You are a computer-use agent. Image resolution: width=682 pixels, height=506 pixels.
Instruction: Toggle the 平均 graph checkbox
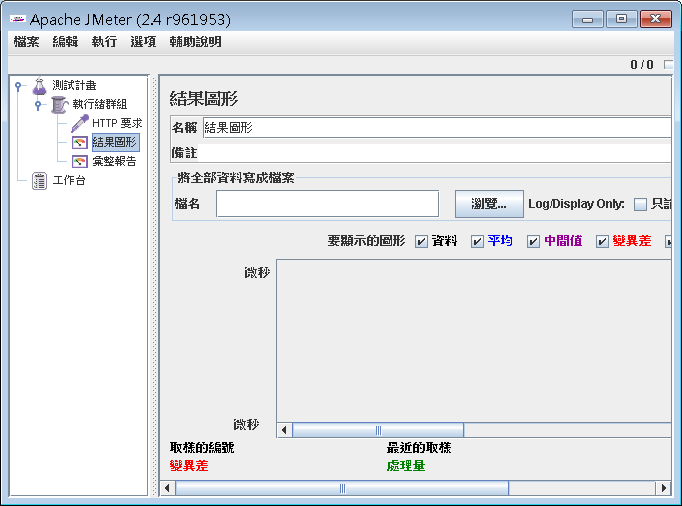pos(477,241)
